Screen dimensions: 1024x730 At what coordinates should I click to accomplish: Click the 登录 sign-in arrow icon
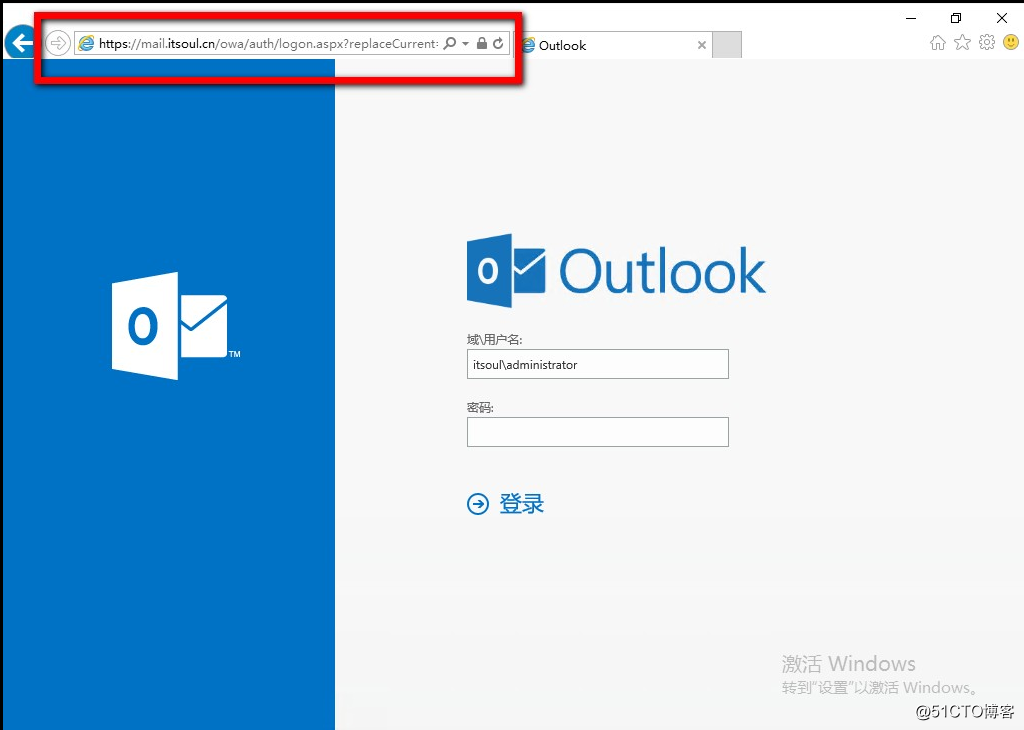point(478,504)
